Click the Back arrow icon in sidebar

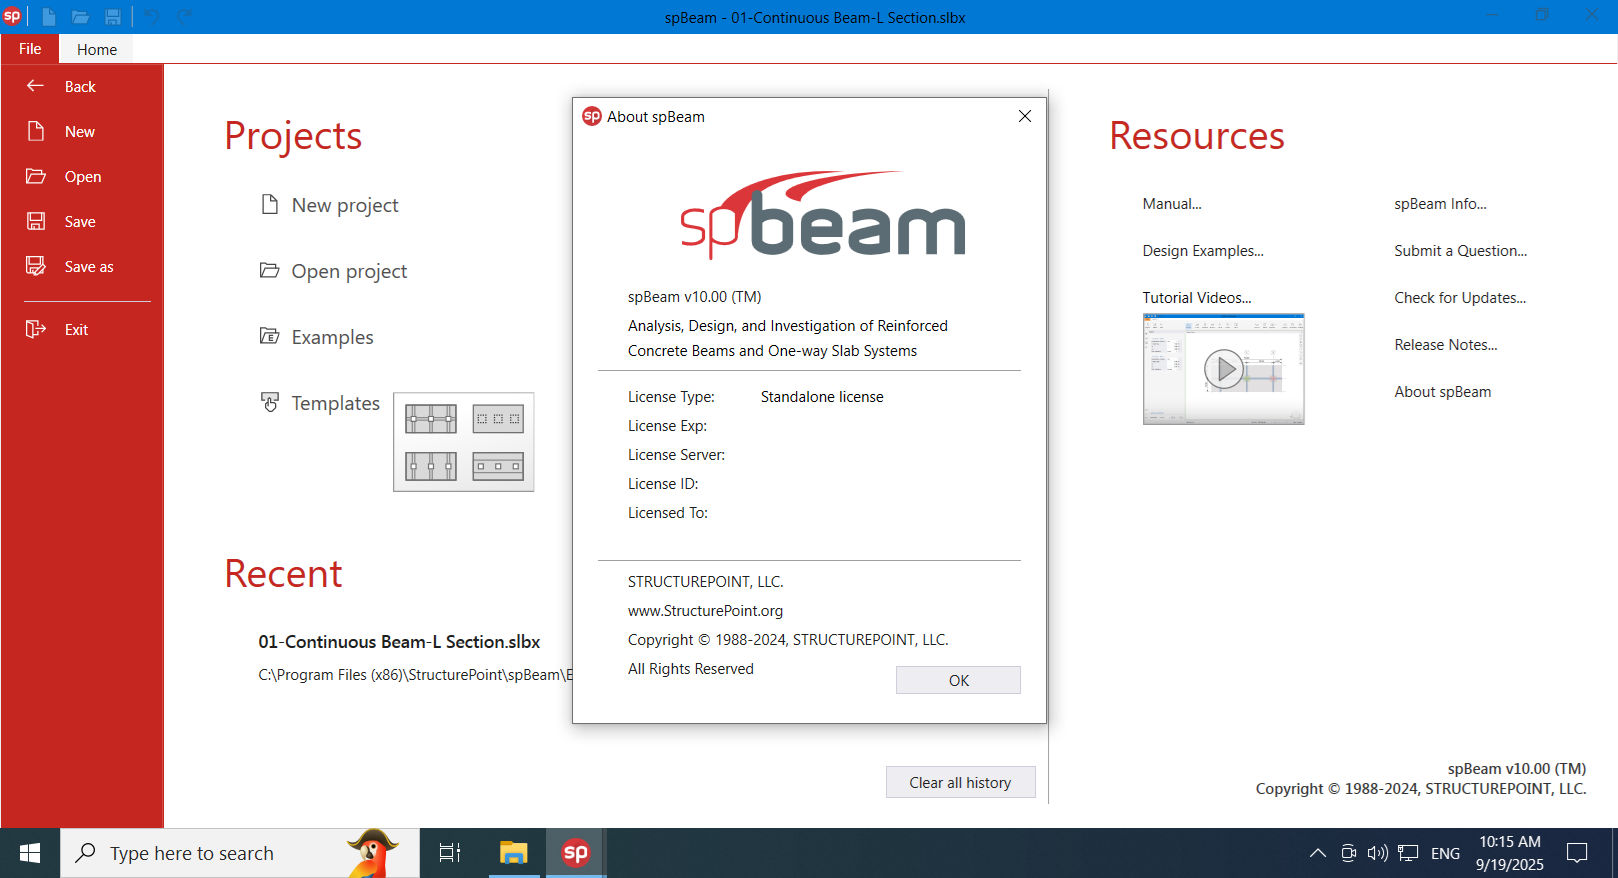pyautogui.click(x=35, y=86)
